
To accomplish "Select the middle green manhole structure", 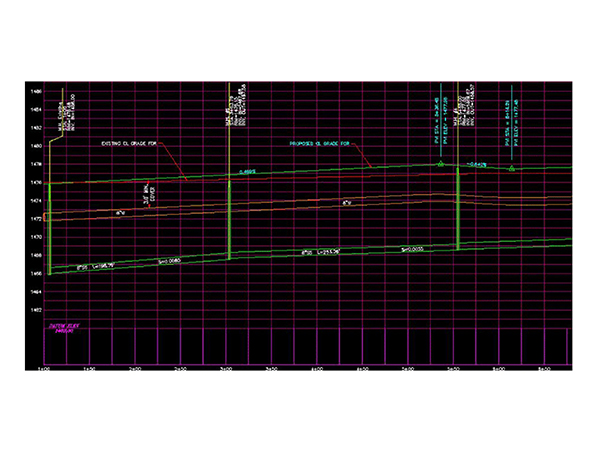I will [x=229, y=220].
